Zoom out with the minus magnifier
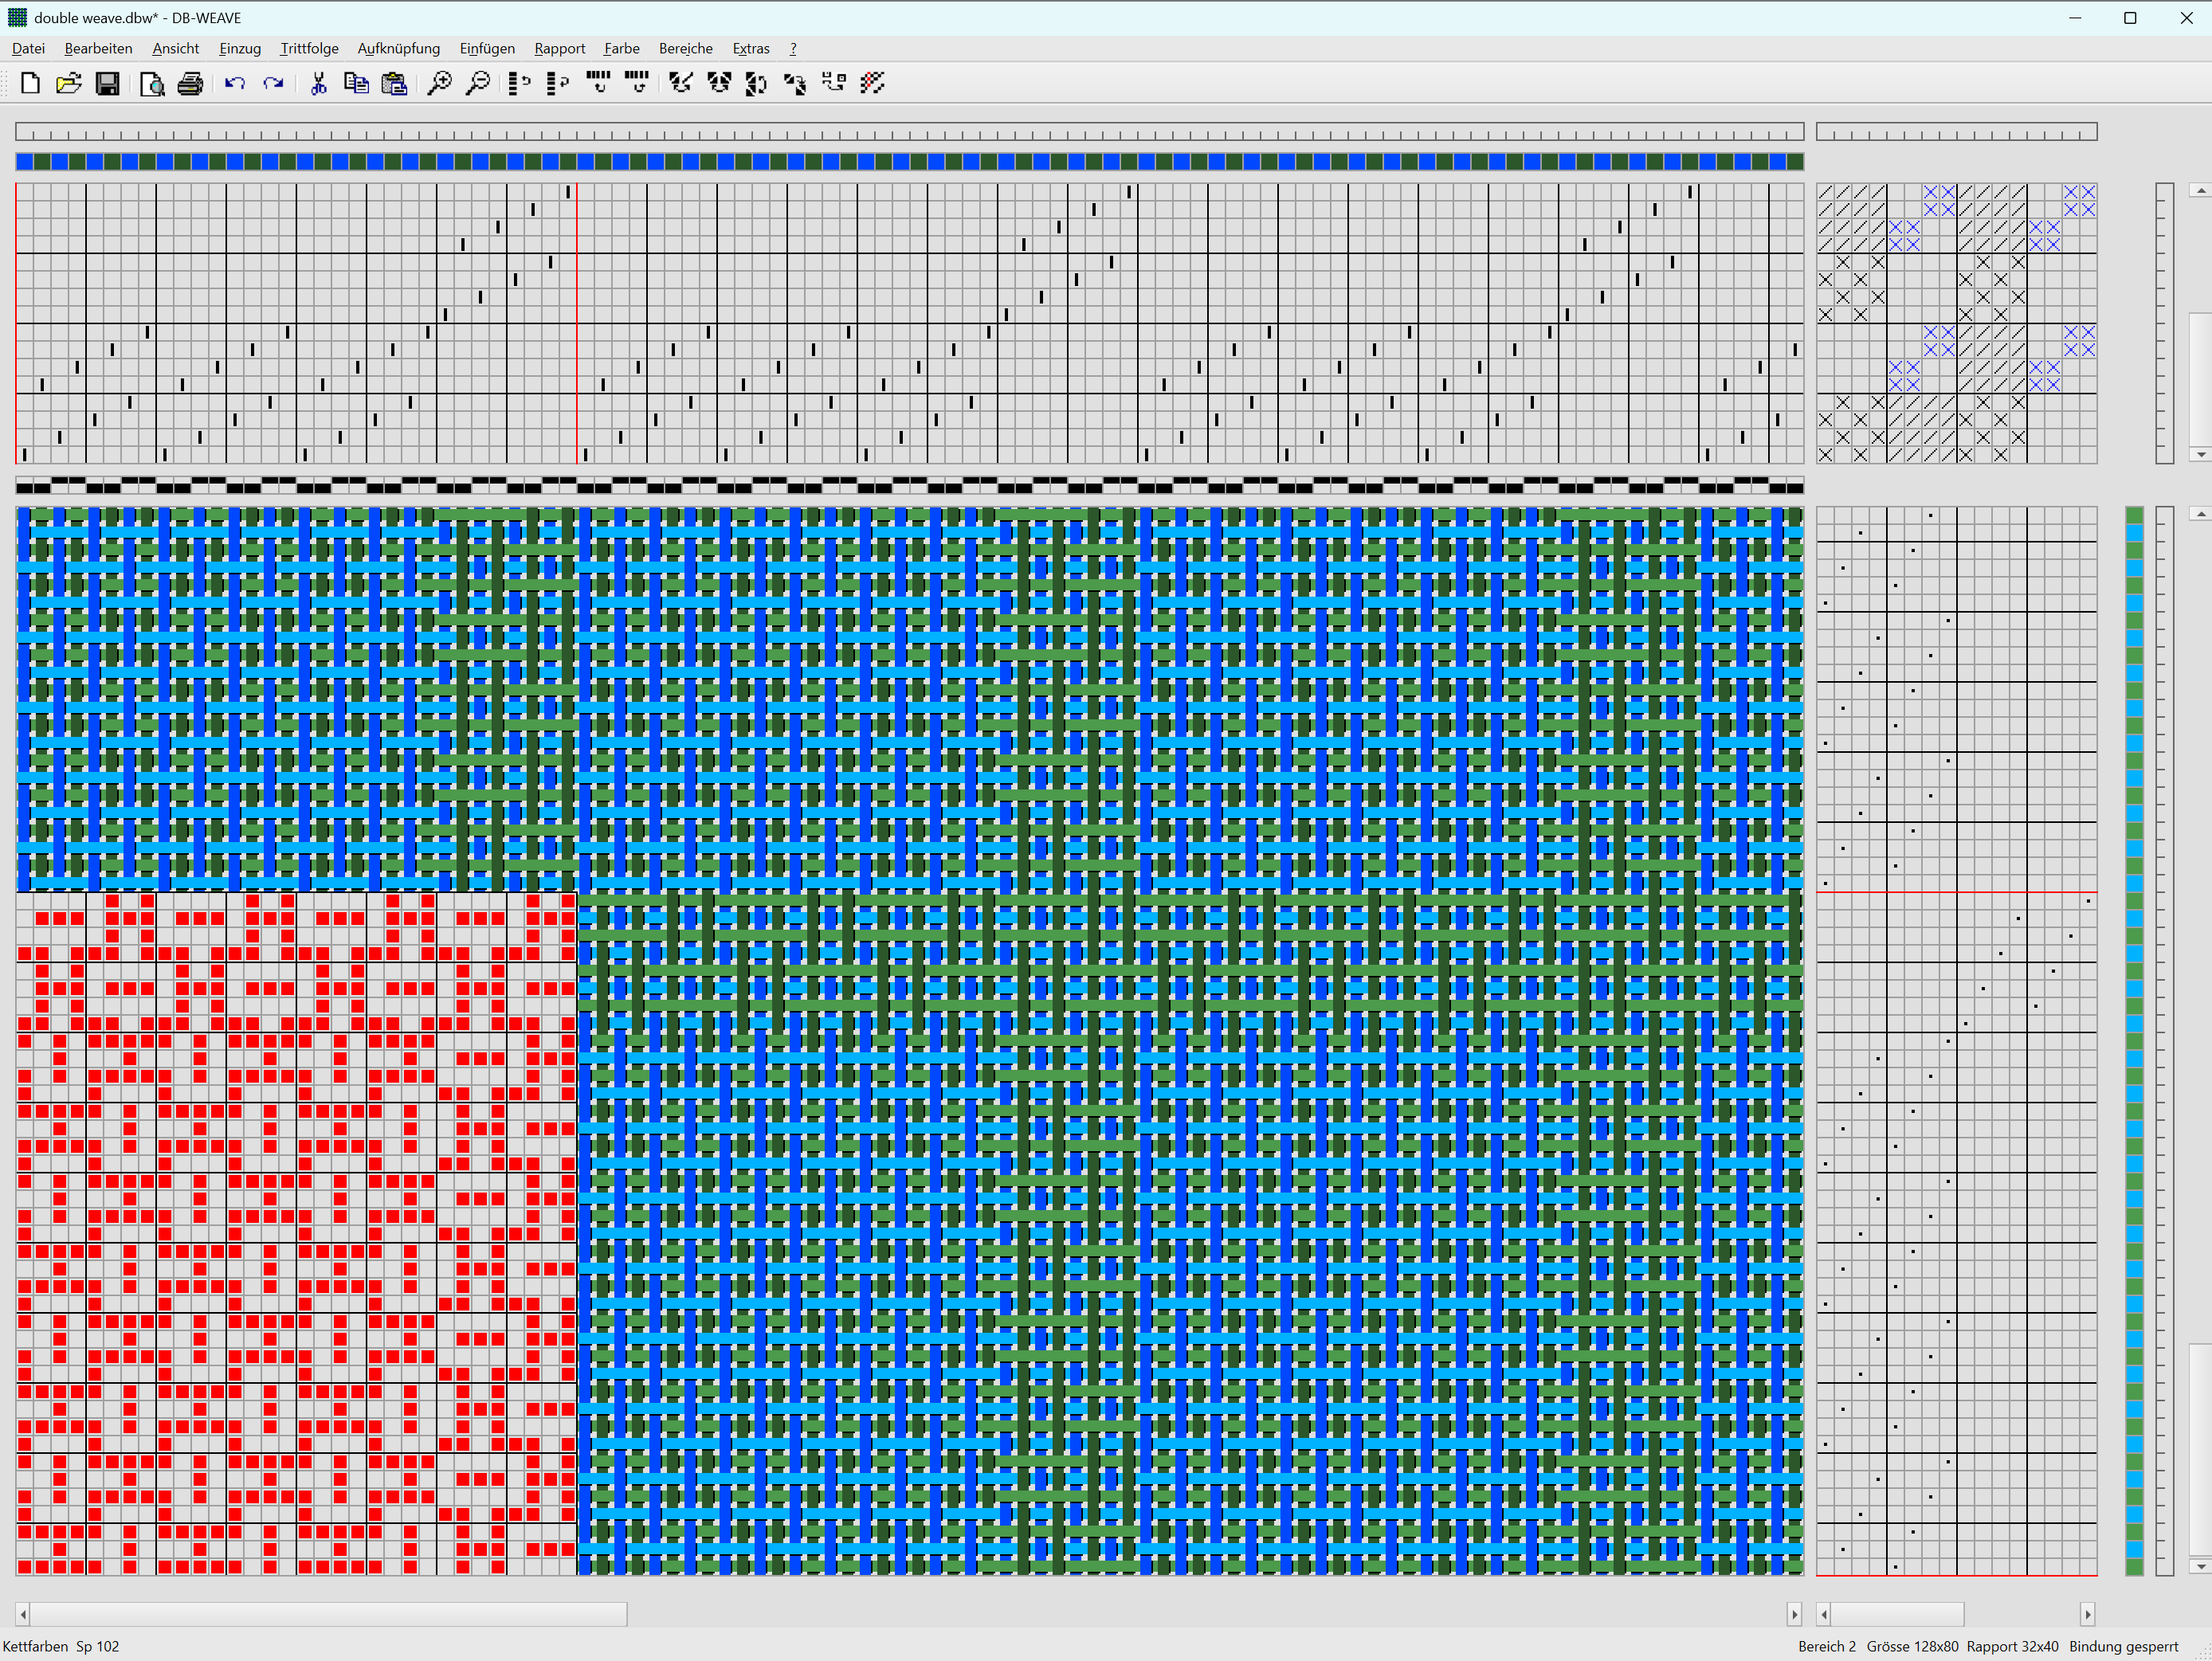The height and width of the screenshot is (1661, 2212). (478, 83)
